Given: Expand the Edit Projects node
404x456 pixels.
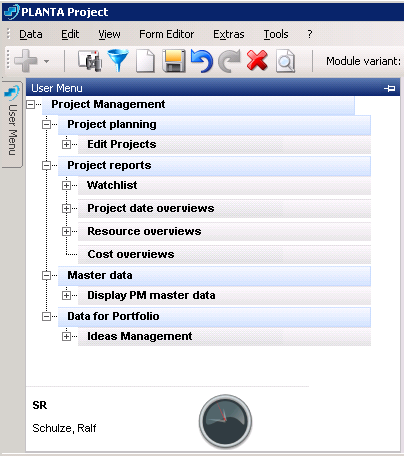Looking at the screenshot, I should 66,145.
